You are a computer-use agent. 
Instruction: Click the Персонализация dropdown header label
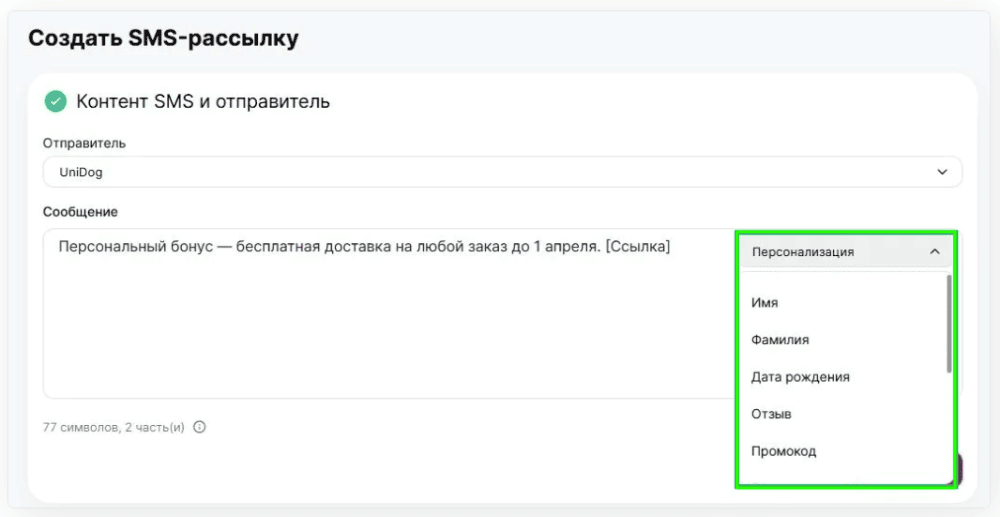click(803, 252)
